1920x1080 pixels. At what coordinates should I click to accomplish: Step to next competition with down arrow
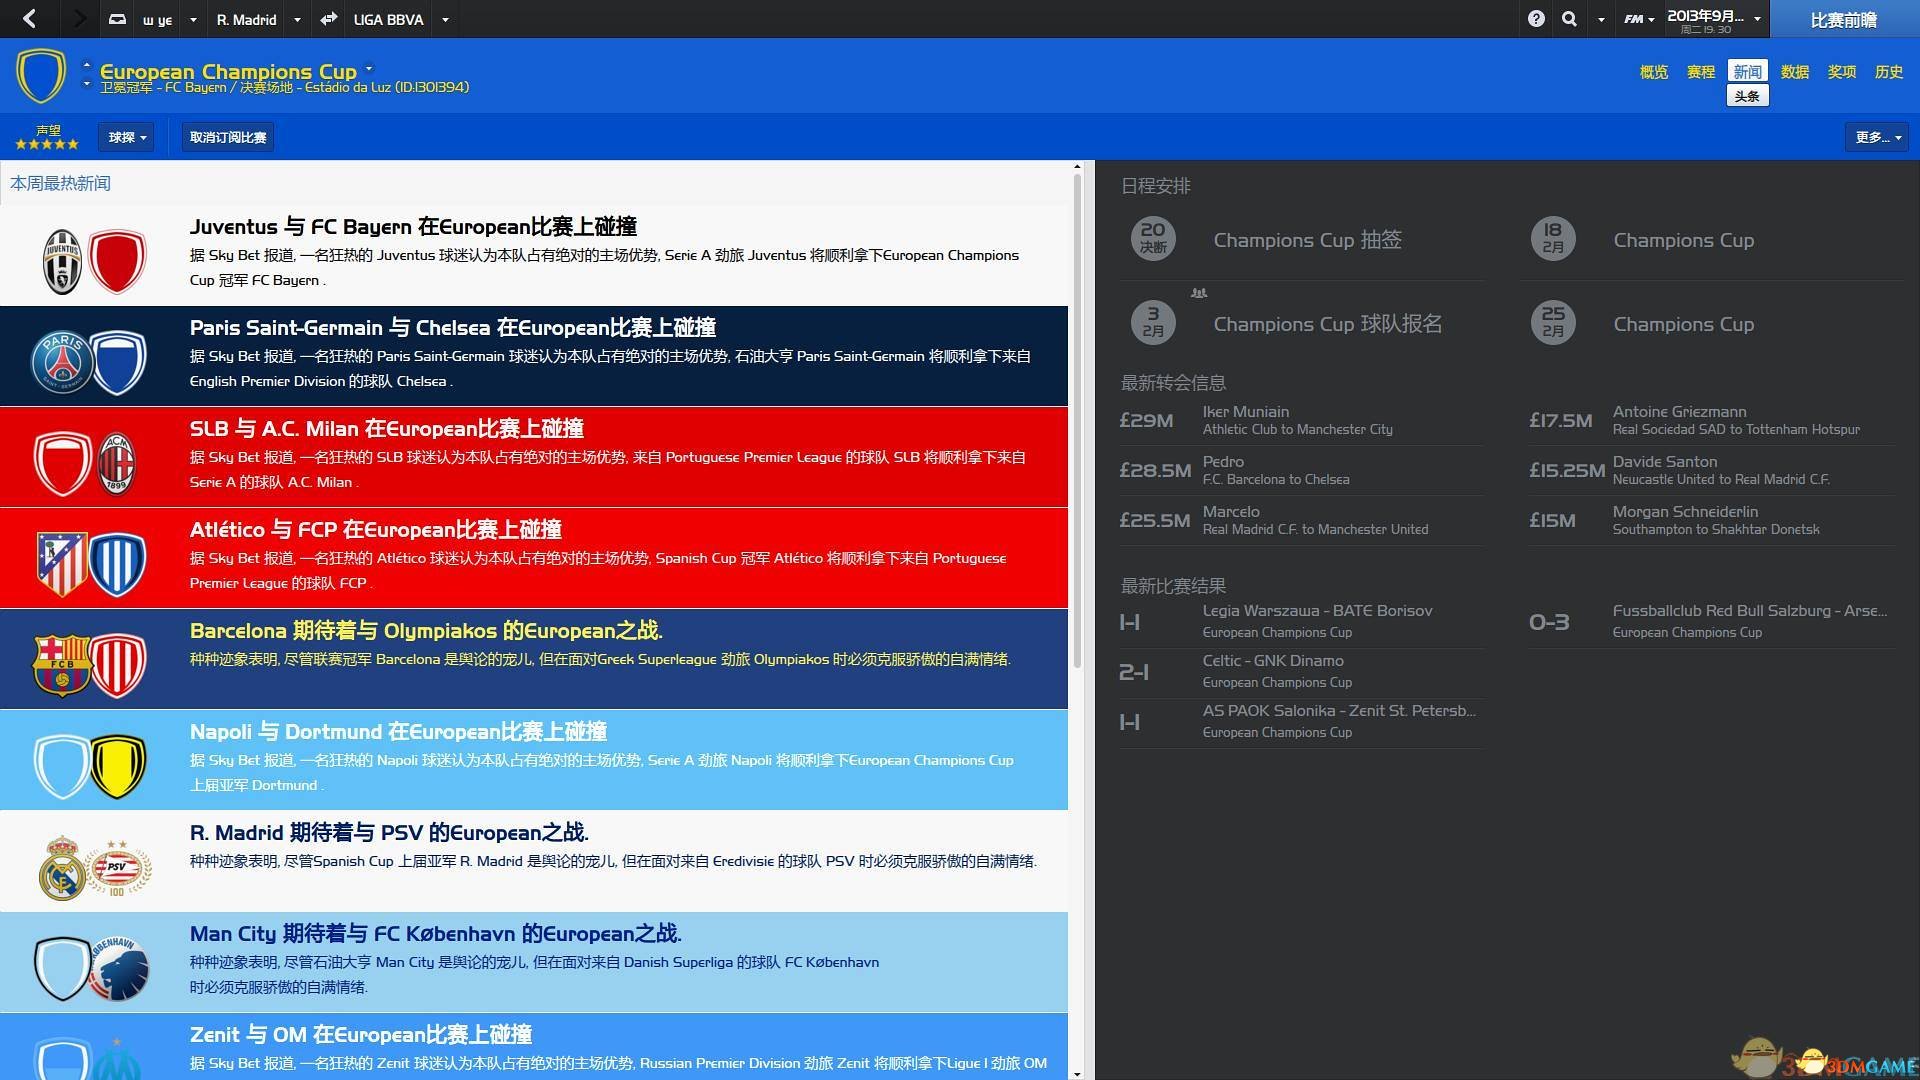[x=86, y=84]
